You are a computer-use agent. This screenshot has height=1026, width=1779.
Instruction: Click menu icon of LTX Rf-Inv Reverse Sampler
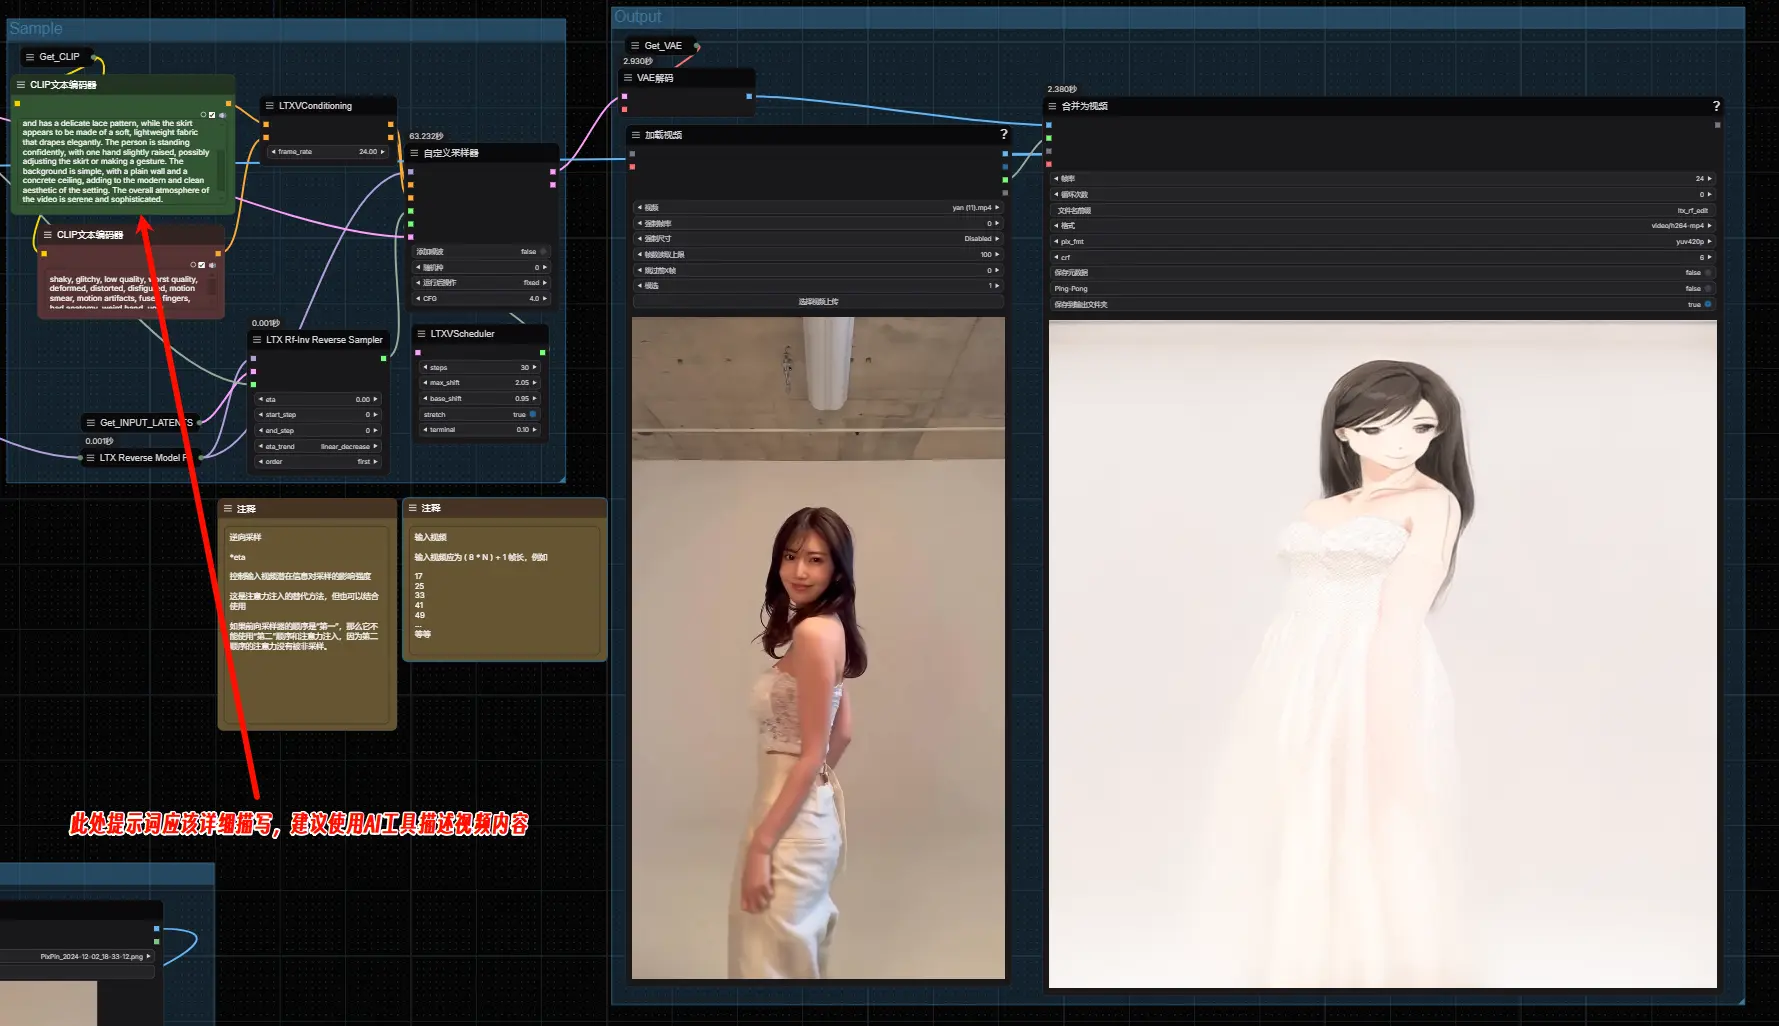257,340
